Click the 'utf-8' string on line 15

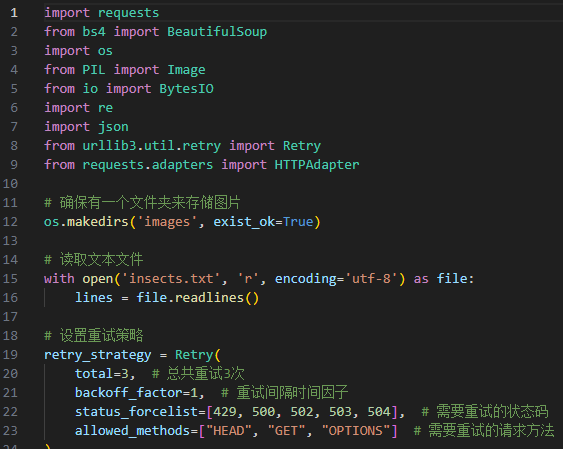(x=371, y=279)
